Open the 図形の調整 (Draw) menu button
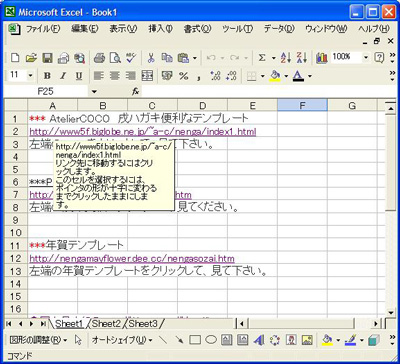The height and width of the screenshot is (364, 400). (38, 340)
